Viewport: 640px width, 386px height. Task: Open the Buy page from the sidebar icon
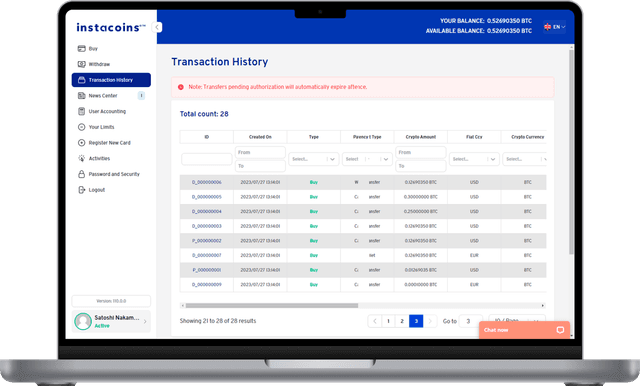[82, 49]
